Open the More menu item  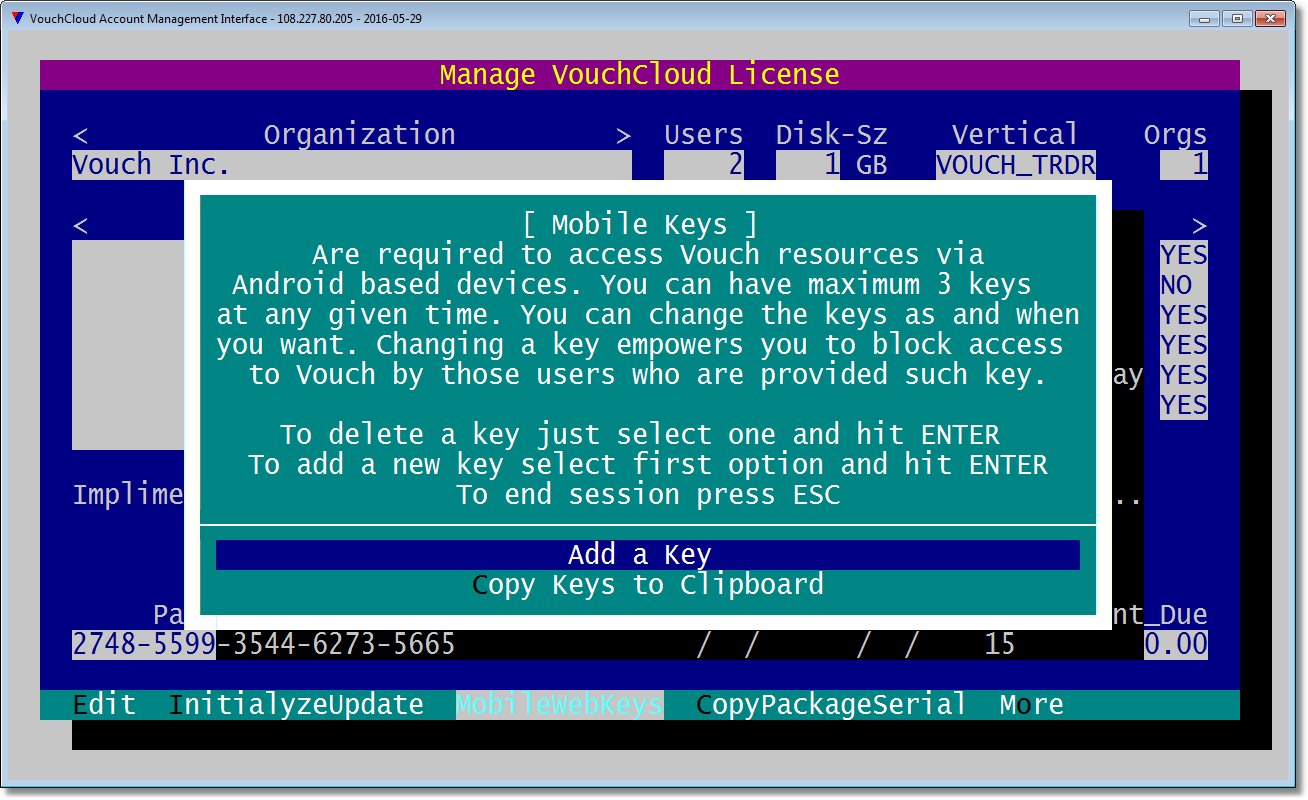click(1031, 705)
